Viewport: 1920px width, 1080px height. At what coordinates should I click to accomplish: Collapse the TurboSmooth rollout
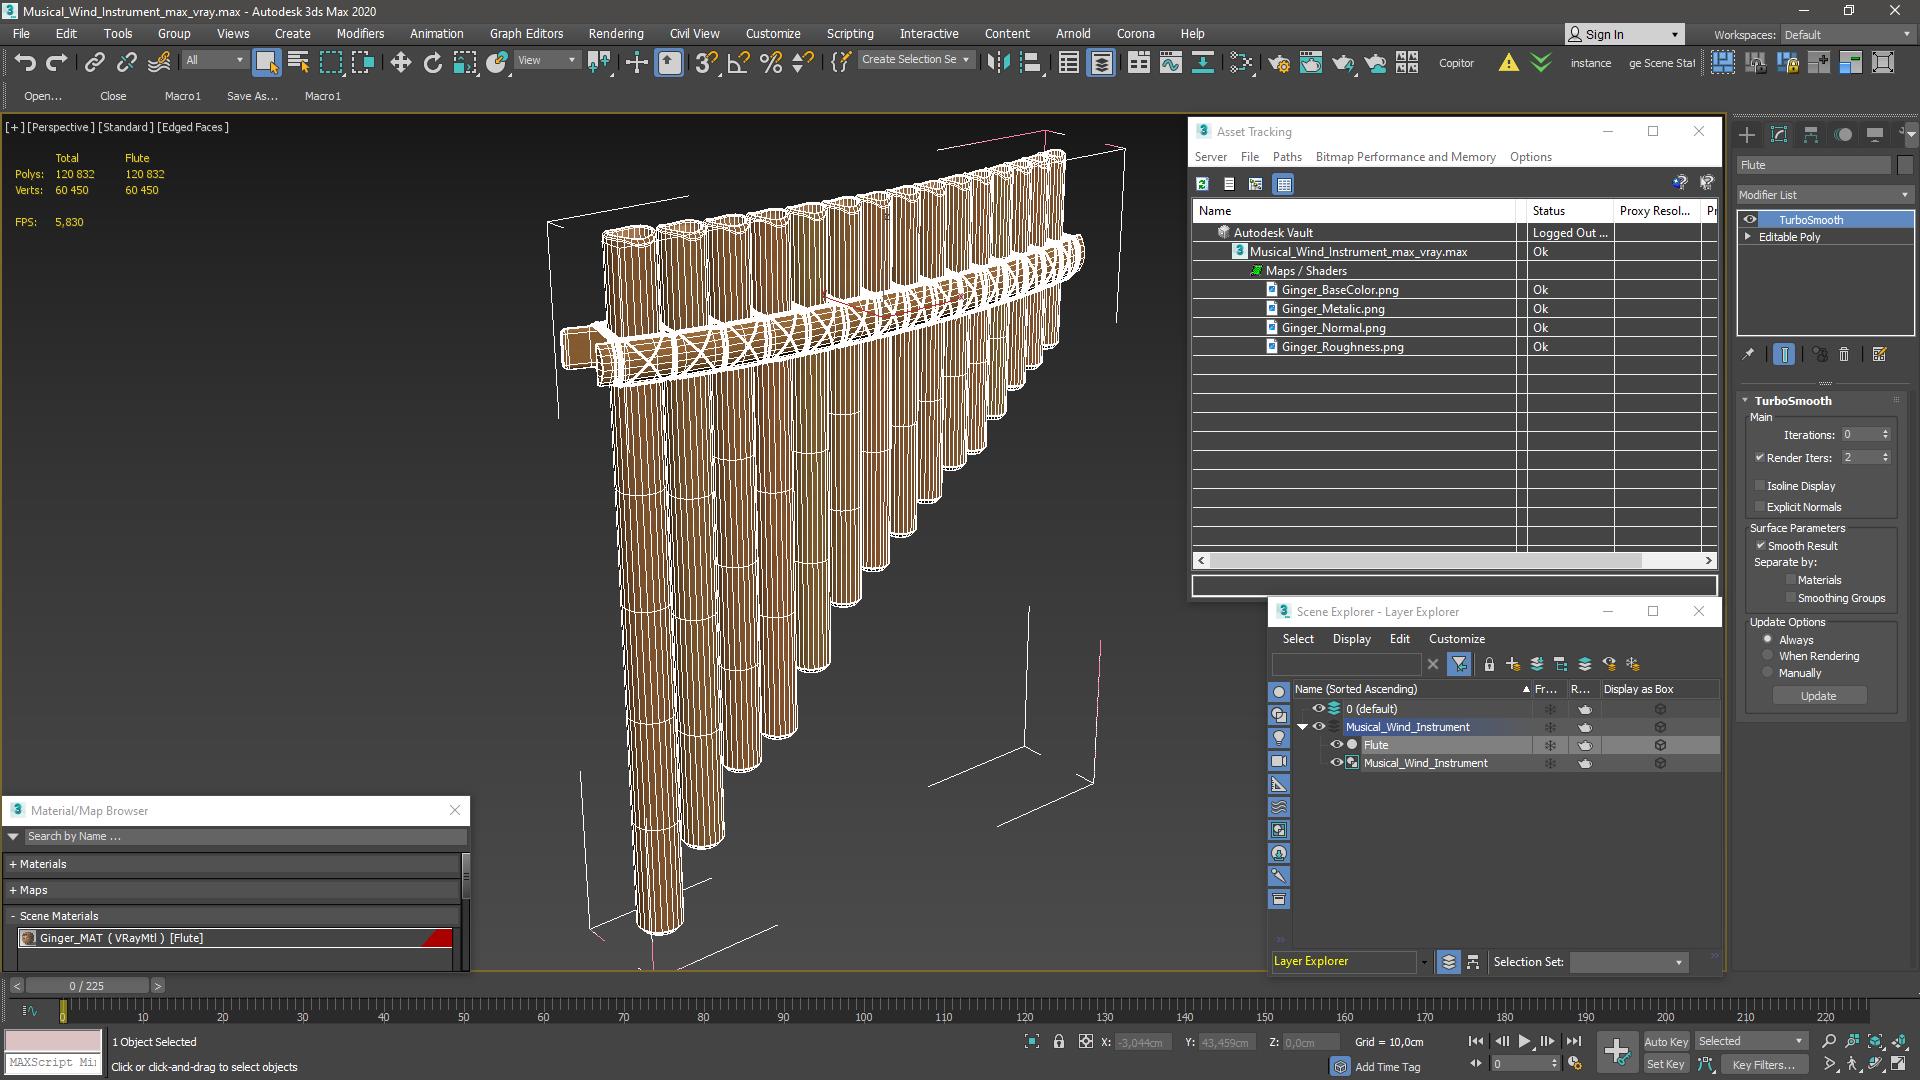pyautogui.click(x=1746, y=401)
